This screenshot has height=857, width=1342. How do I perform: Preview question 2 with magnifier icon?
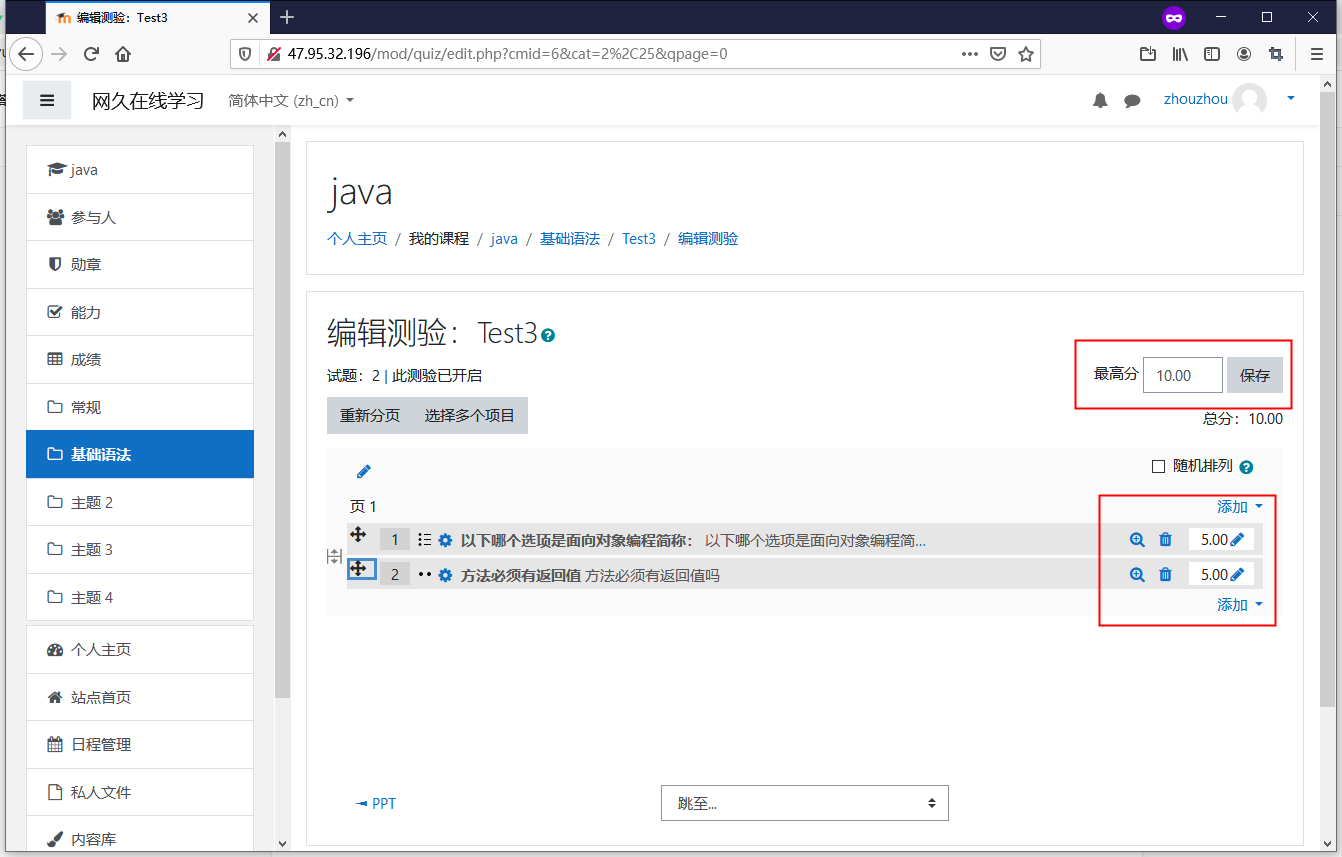[1137, 575]
